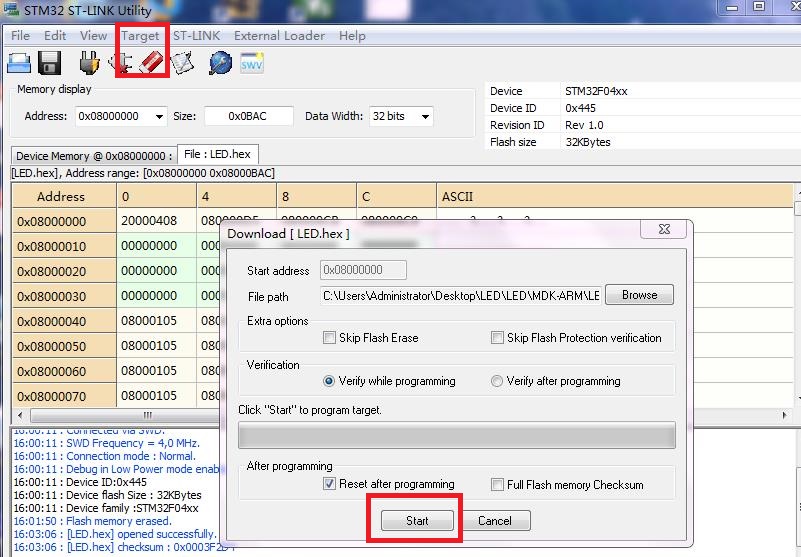Click the Cancel button
The height and width of the screenshot is (557, 801).
coord(494,521)
